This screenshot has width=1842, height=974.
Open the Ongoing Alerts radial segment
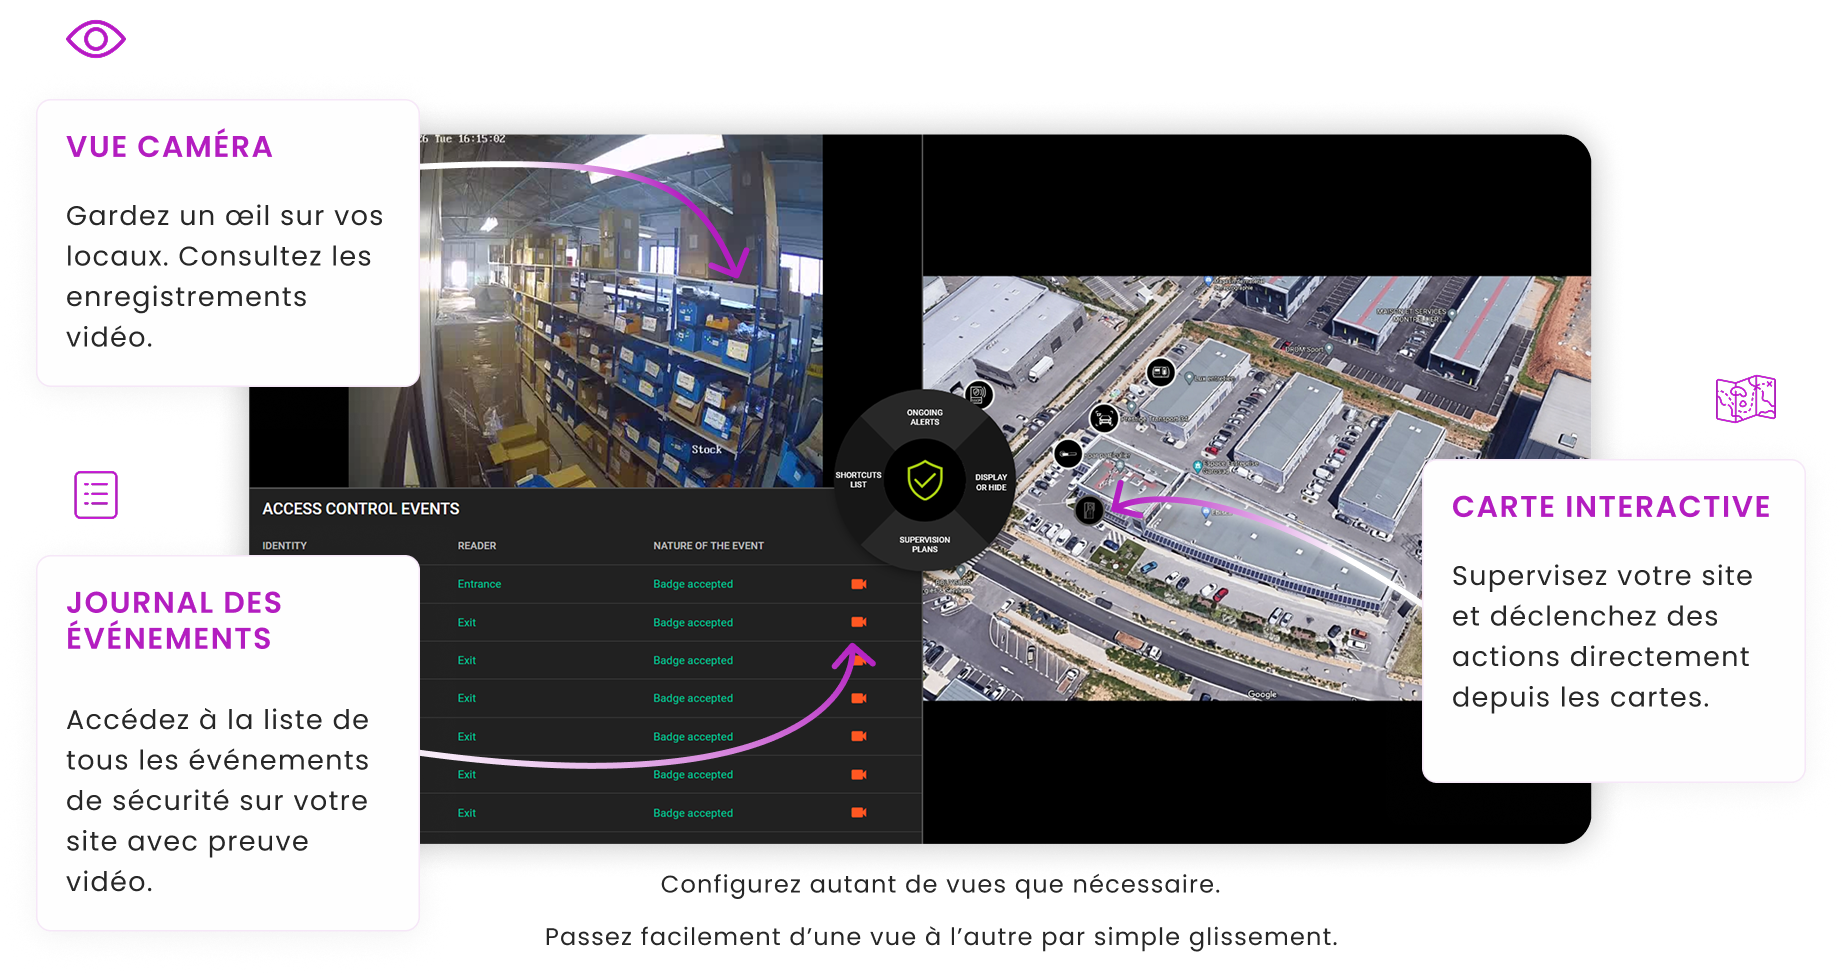[925, 417]
